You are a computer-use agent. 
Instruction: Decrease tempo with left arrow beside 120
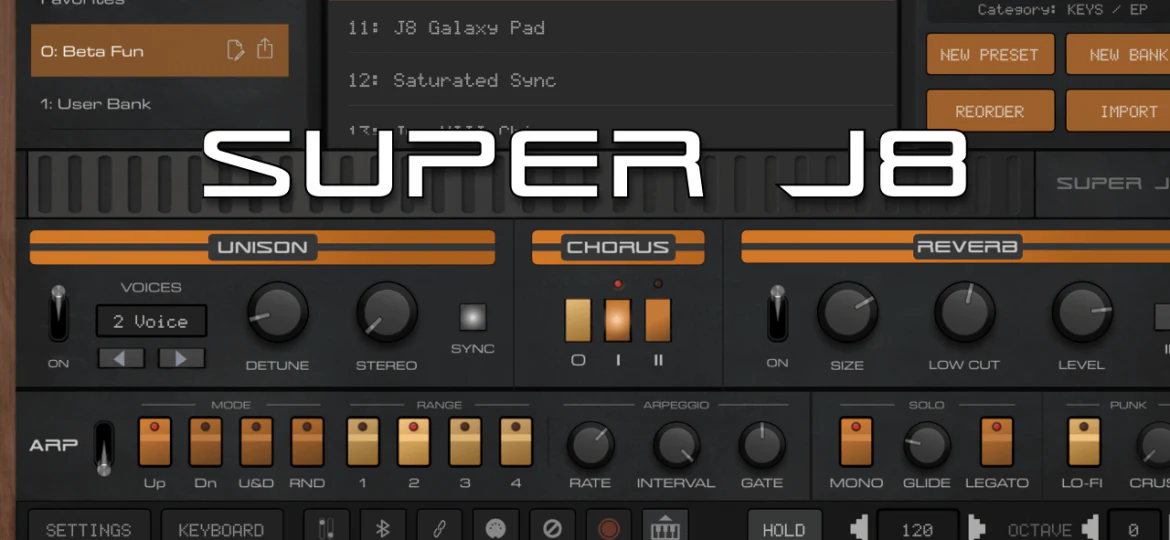tap(860, 528)
